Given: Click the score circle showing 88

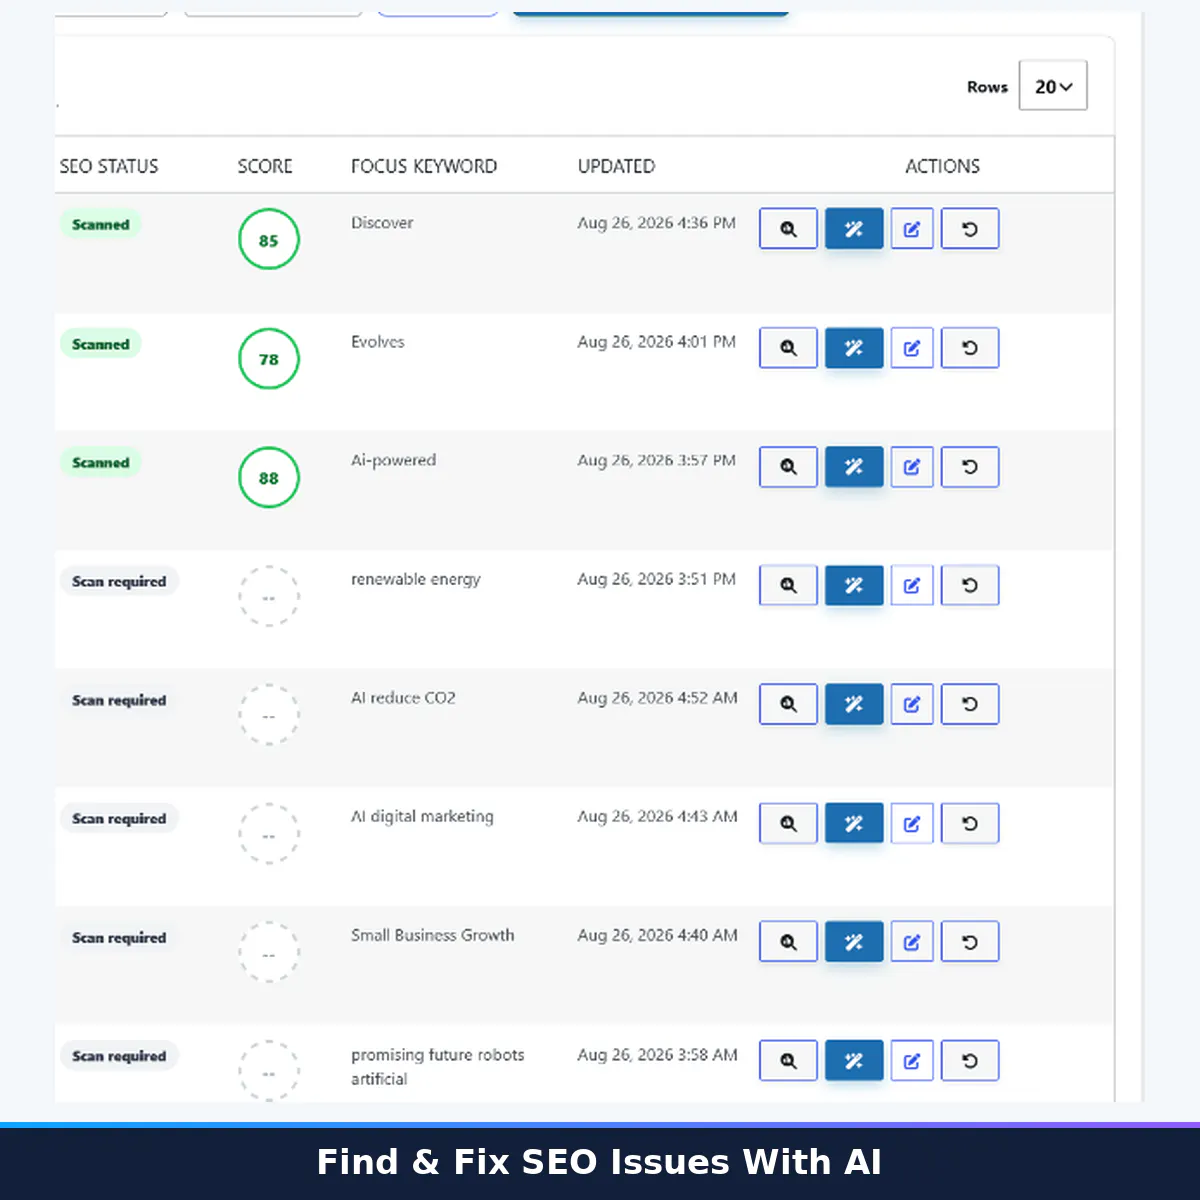Looking at the screenshot, I should point(269,478).
